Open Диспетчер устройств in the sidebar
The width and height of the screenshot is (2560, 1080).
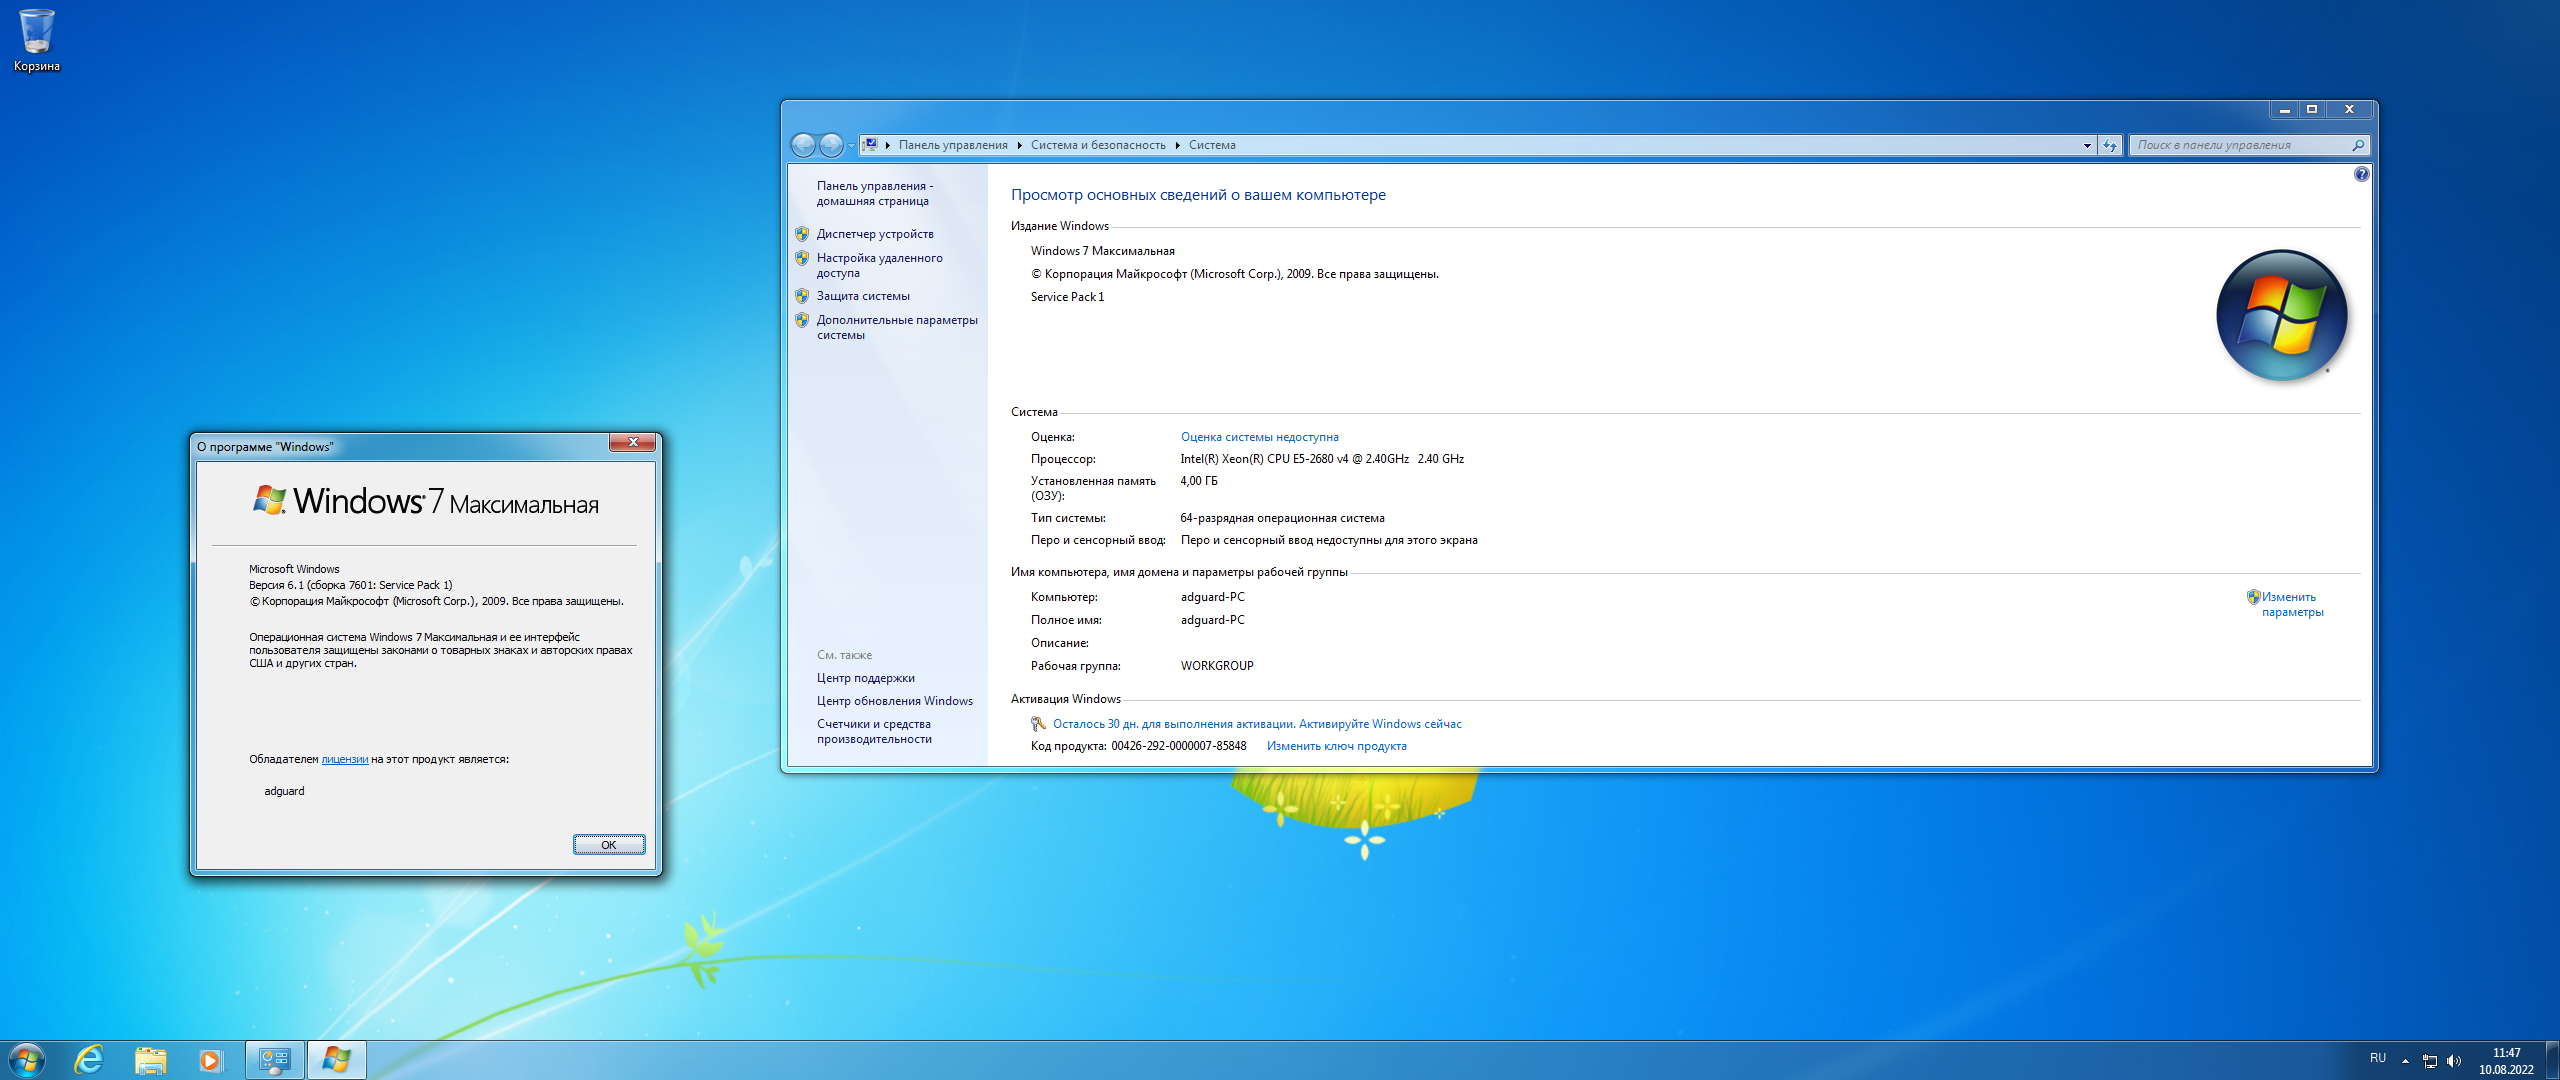coord(875,234)
